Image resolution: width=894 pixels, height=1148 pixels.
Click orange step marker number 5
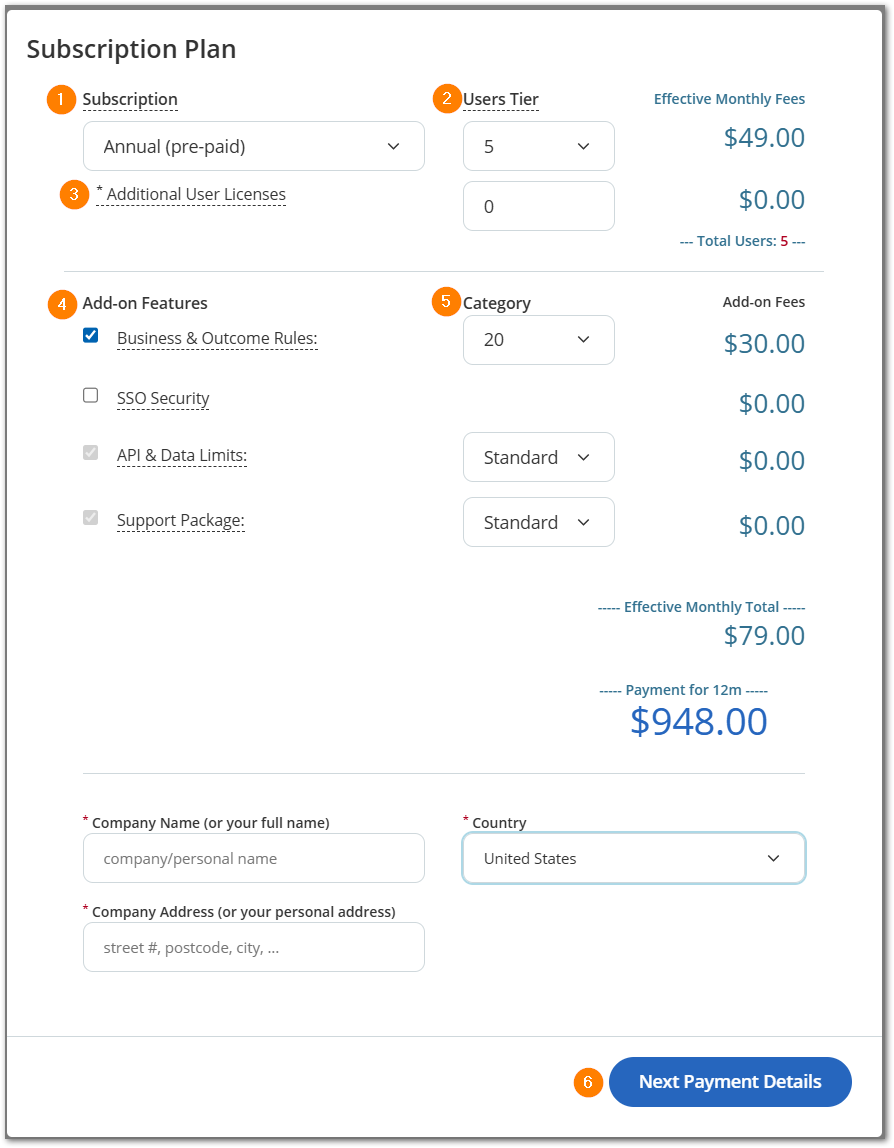[446, 302]
